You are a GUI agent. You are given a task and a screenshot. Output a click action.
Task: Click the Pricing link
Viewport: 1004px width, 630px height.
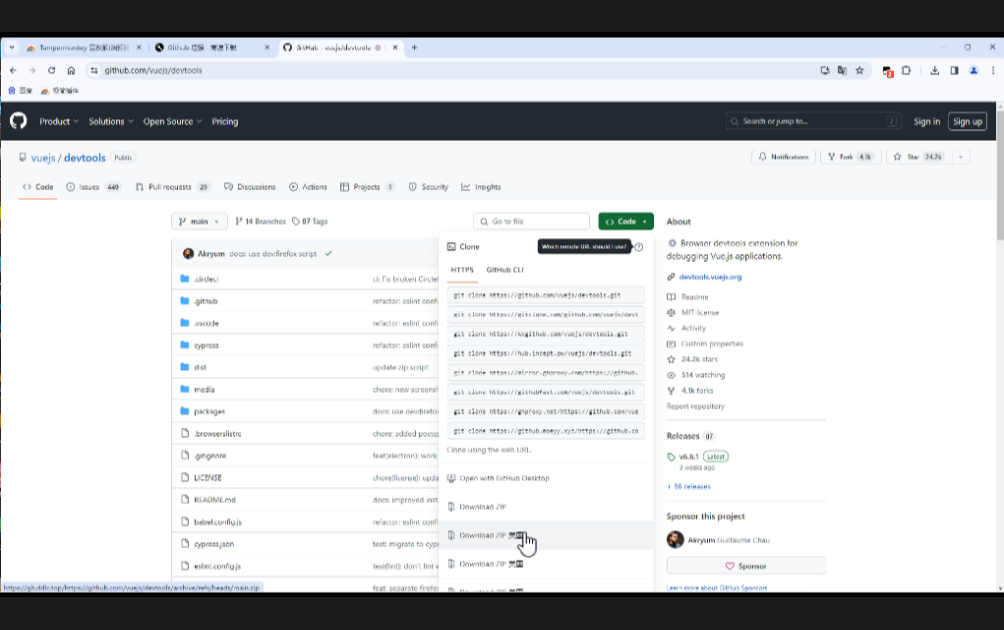tap(225, 121)
